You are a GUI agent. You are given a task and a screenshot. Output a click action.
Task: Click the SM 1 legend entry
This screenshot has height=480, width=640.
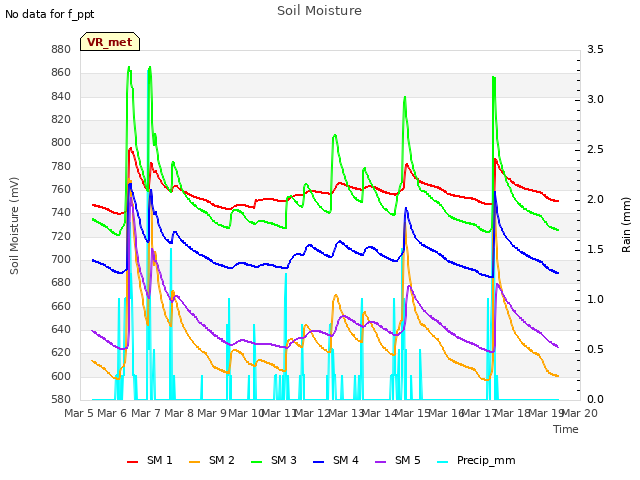tap(150, 460)
